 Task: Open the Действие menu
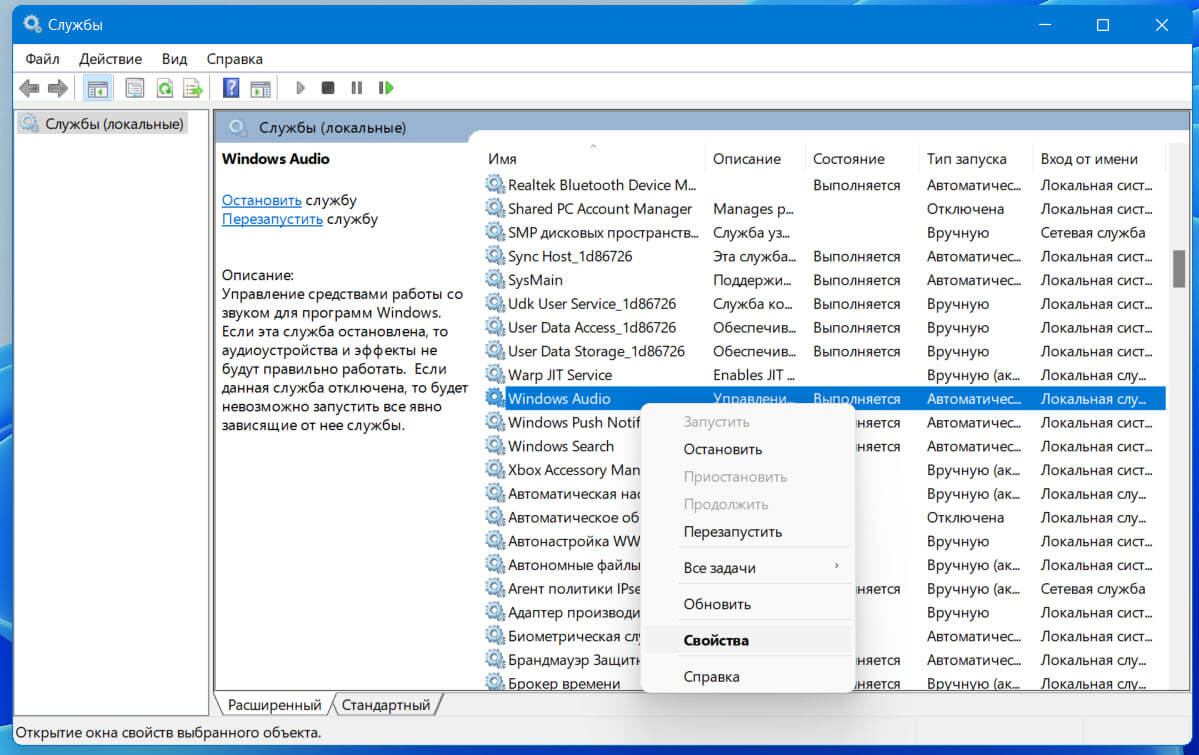(x=110, y=59)
